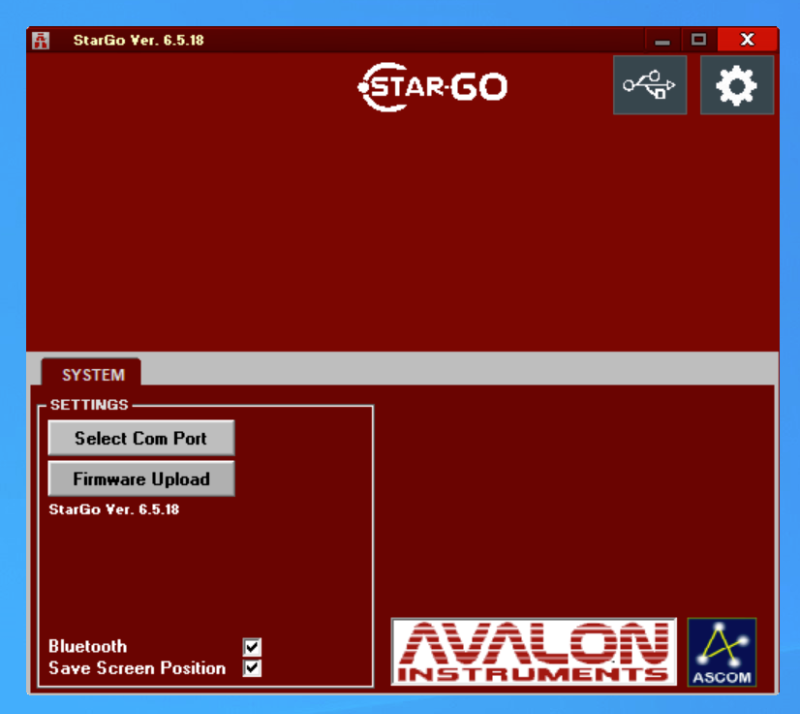Uncheck Save Screen Position
Image resolution: width=800 pixels, height=714 pixels.
[x=252, y=668]
